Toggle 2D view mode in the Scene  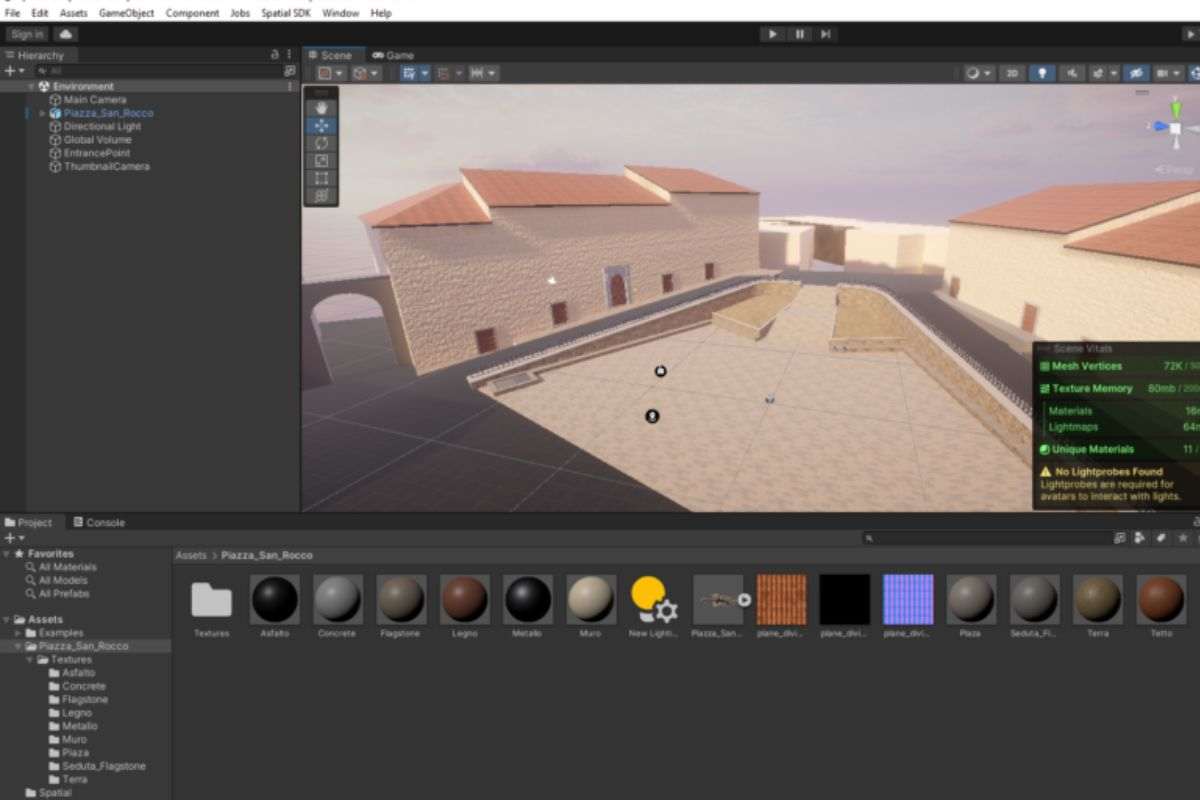tap(1013, 73)
